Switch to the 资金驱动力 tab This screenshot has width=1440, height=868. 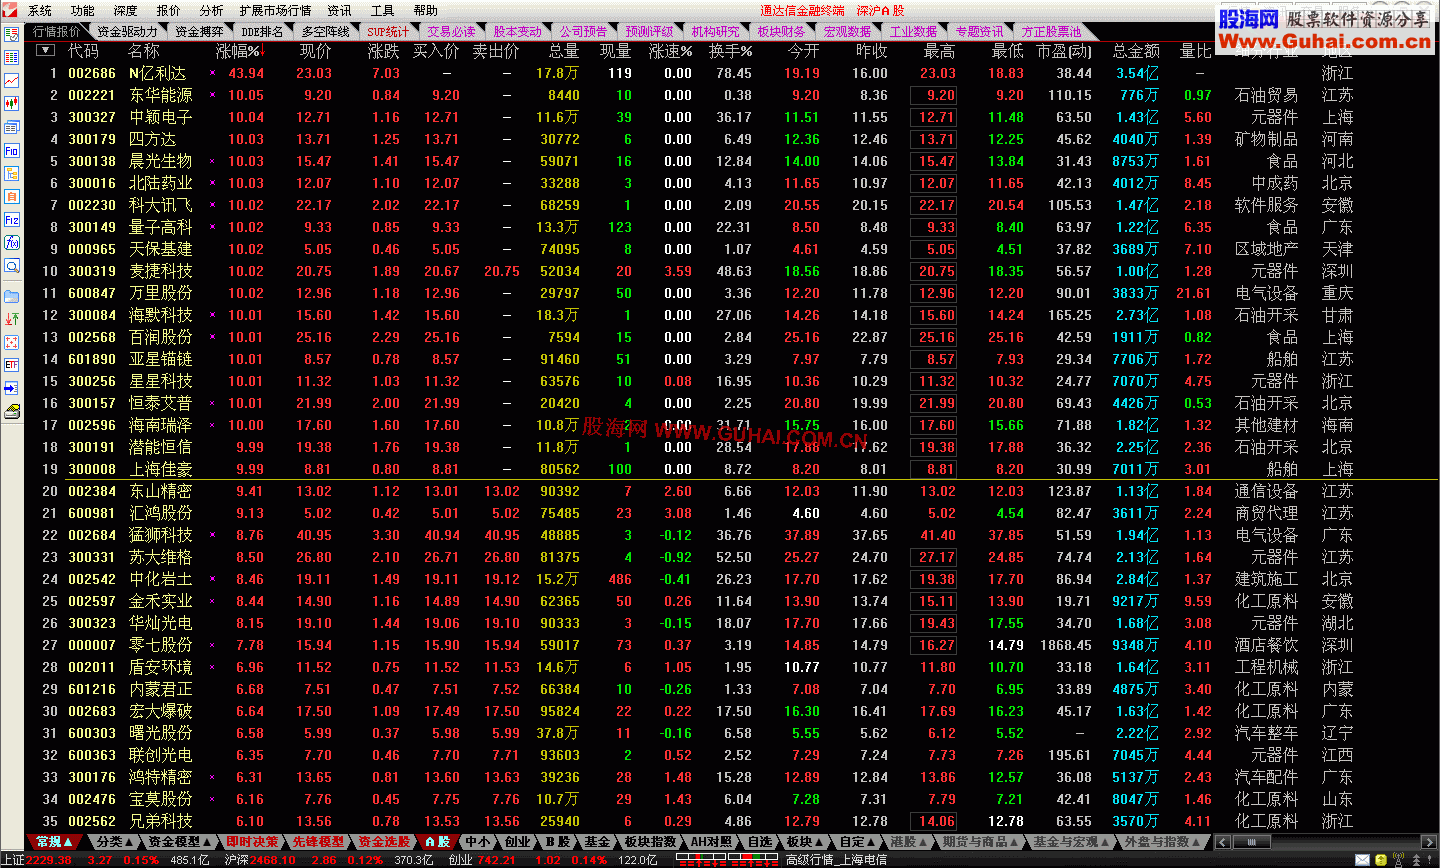coord(128,32)
